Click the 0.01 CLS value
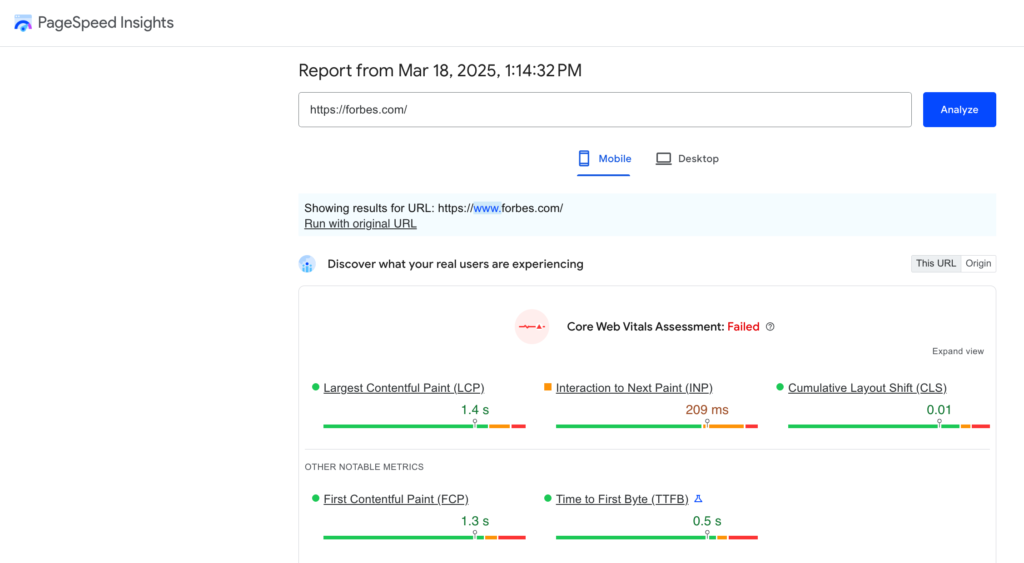Screen dimensions: 1024x563 pyautogui.click(x=939, y=410)
